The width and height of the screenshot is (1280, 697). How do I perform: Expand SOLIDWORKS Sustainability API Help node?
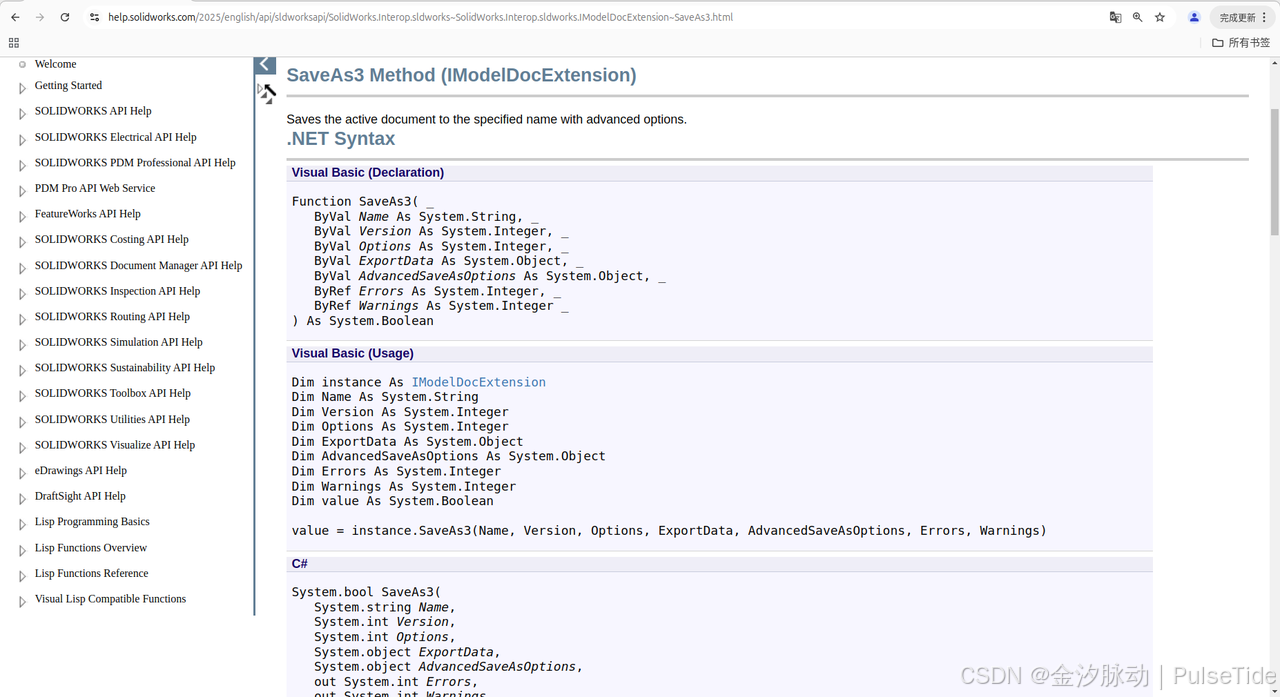[x=22, y=371]
